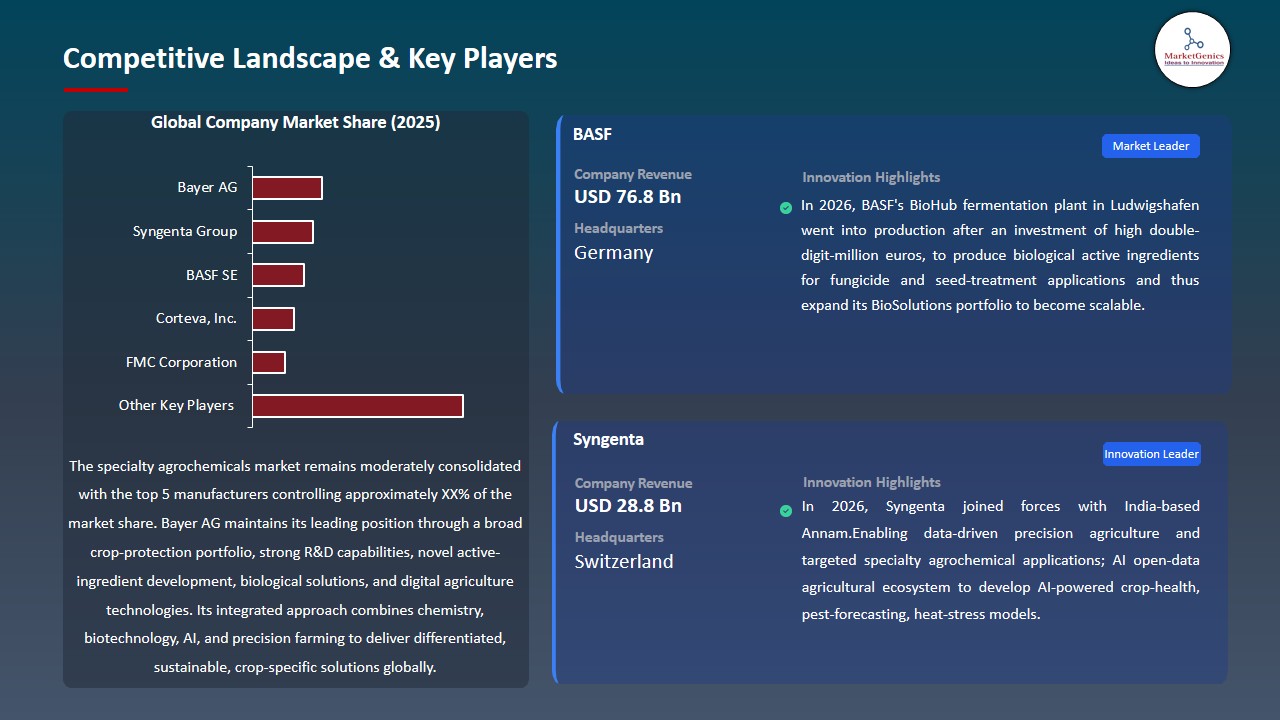Click the Innovation Leader badge
This screenshot has height=720, width=1280.
click(x=1151, y=454)
